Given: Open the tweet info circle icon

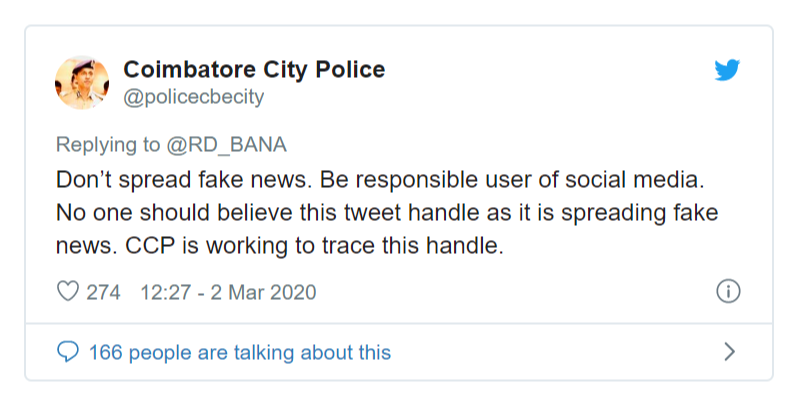Looking at the screenshot, I should pos(728,292).
